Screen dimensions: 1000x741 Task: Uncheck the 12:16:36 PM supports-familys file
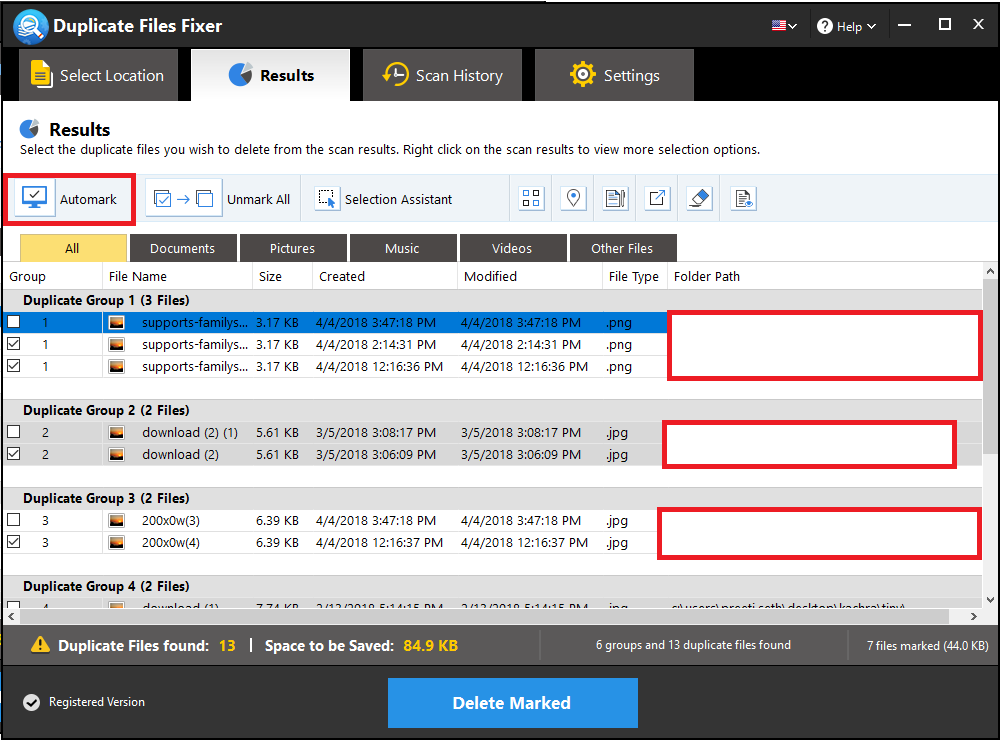click(13, 365)
